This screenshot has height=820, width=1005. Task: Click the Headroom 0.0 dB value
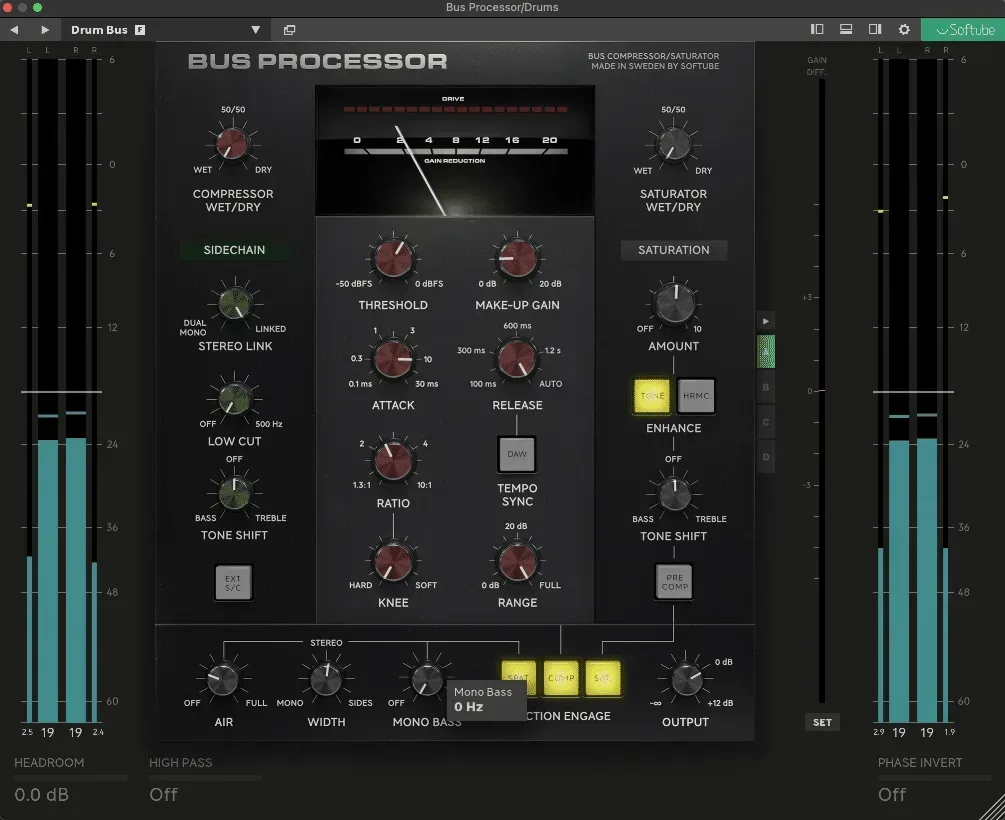42,795
